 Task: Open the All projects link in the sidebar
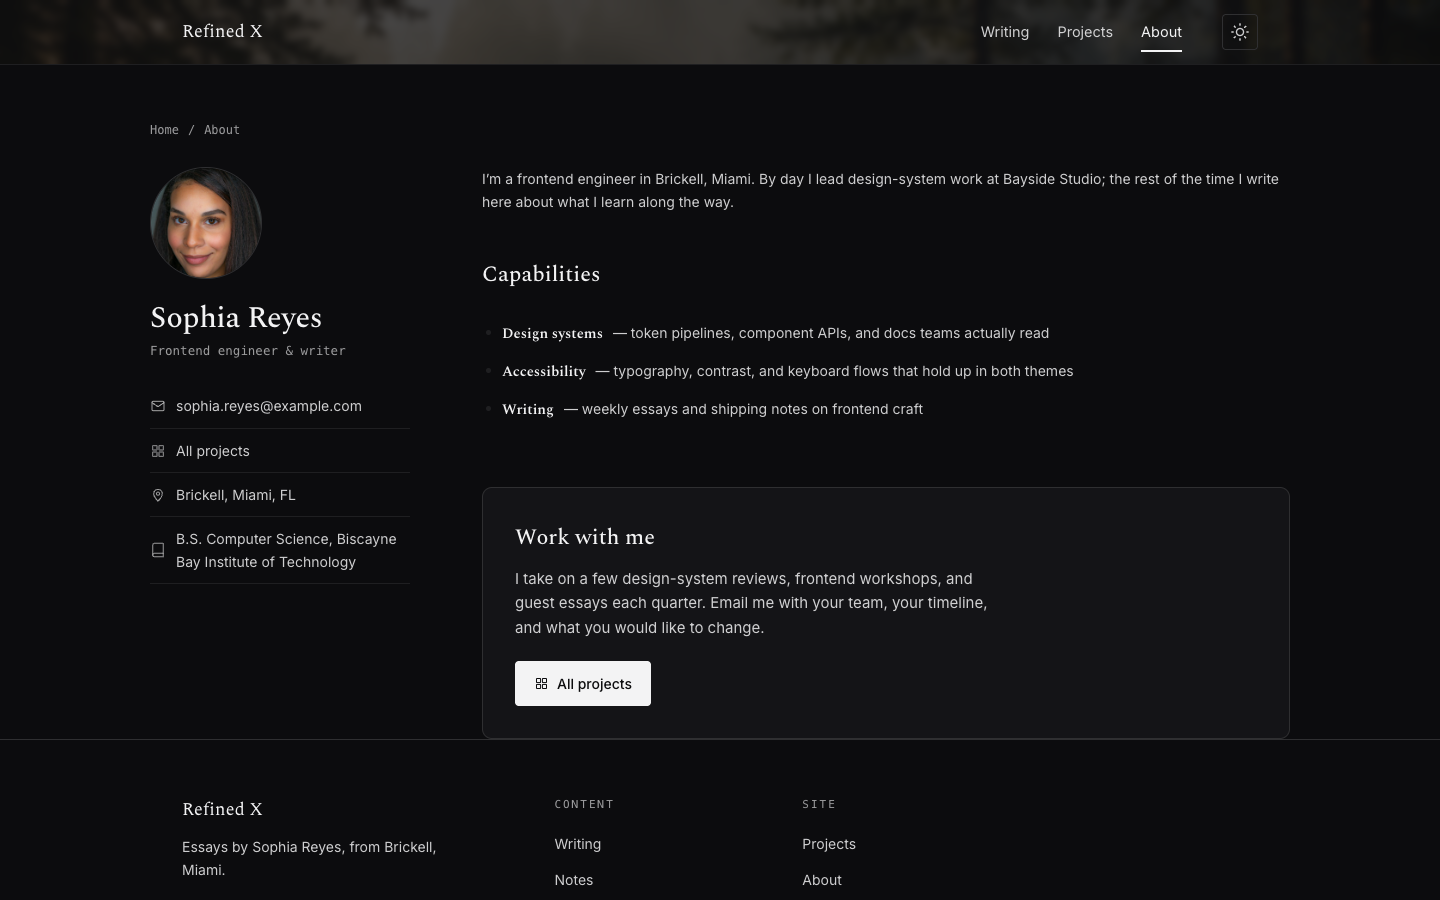click(213, 451)
